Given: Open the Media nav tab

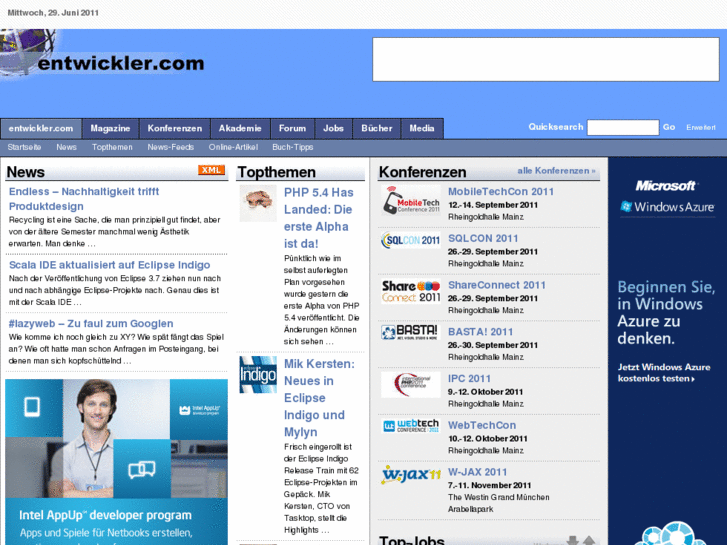Looking at the screenshot, I should pyautogui.click(x=422, y=128).
